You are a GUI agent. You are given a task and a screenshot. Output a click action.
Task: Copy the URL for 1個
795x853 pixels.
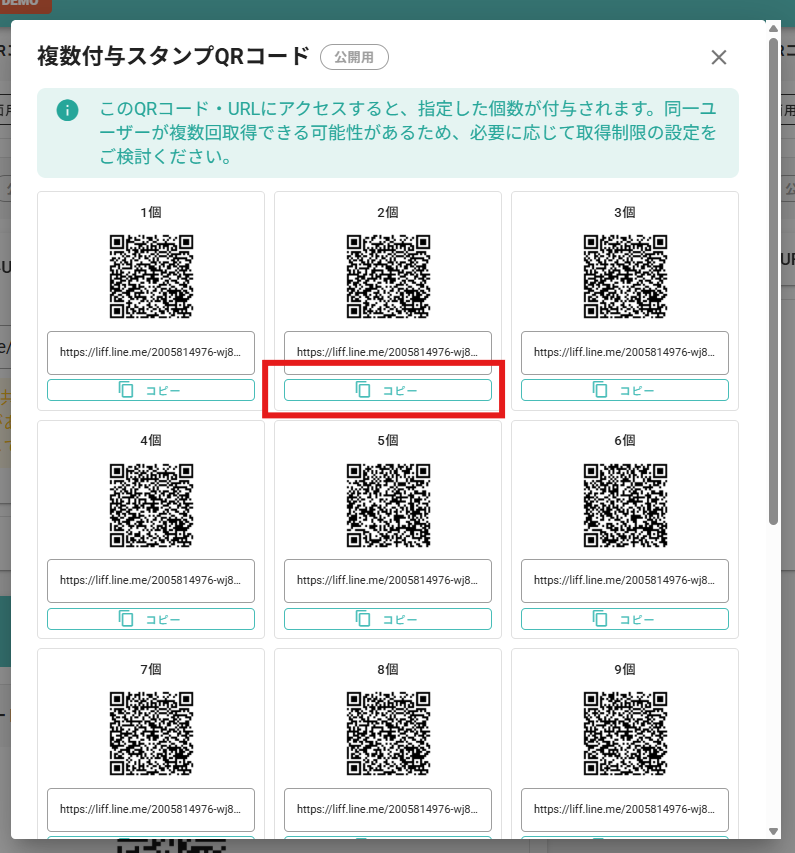(151, 390)
